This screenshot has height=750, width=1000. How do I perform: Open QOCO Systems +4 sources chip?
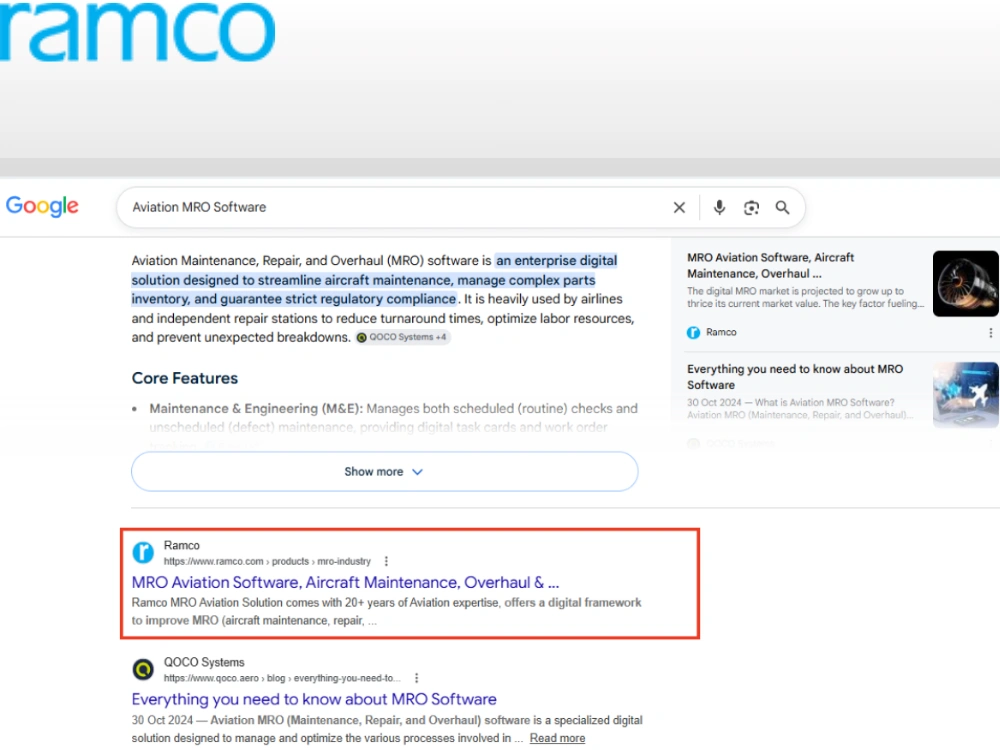(x=402, y=337)
